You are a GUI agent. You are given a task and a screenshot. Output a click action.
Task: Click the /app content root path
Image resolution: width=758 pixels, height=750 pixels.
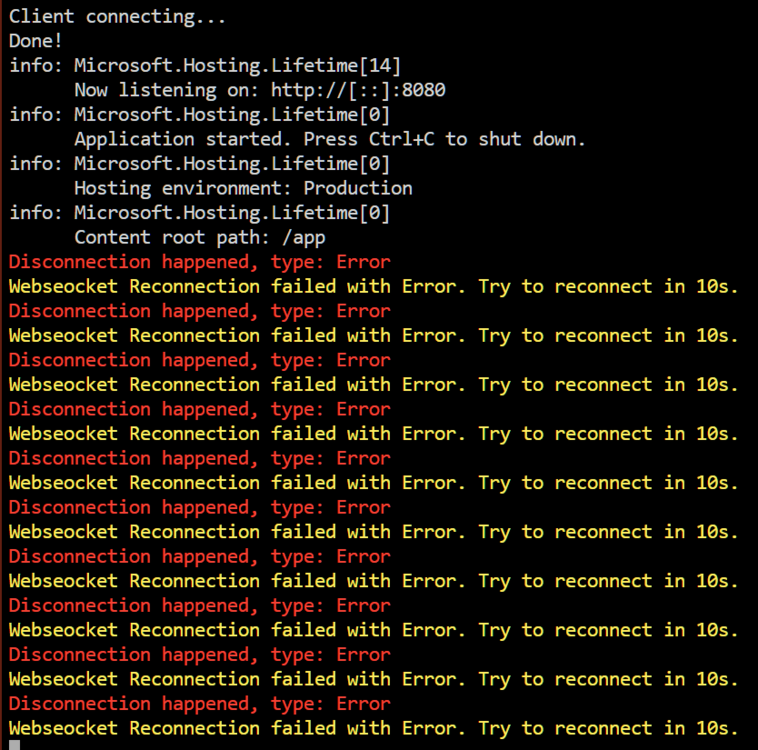coord(304,237)
